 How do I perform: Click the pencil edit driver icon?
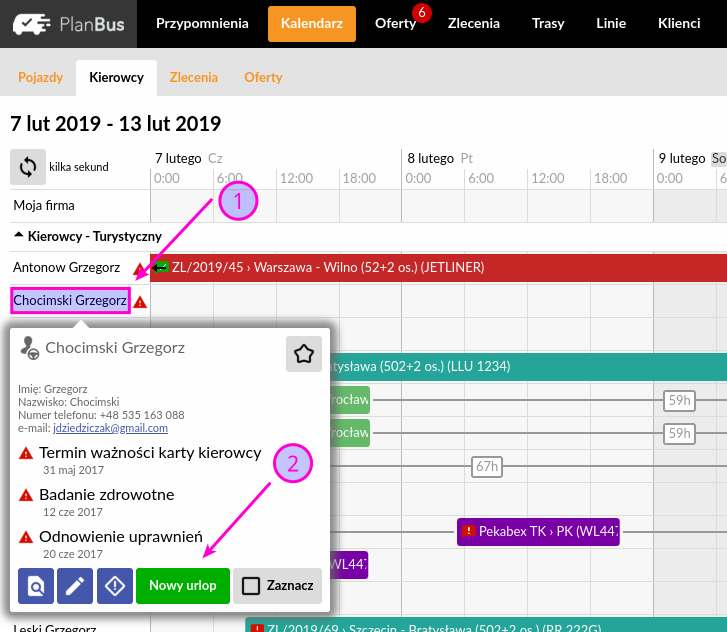pyautogui.click(x=75, y=586)
